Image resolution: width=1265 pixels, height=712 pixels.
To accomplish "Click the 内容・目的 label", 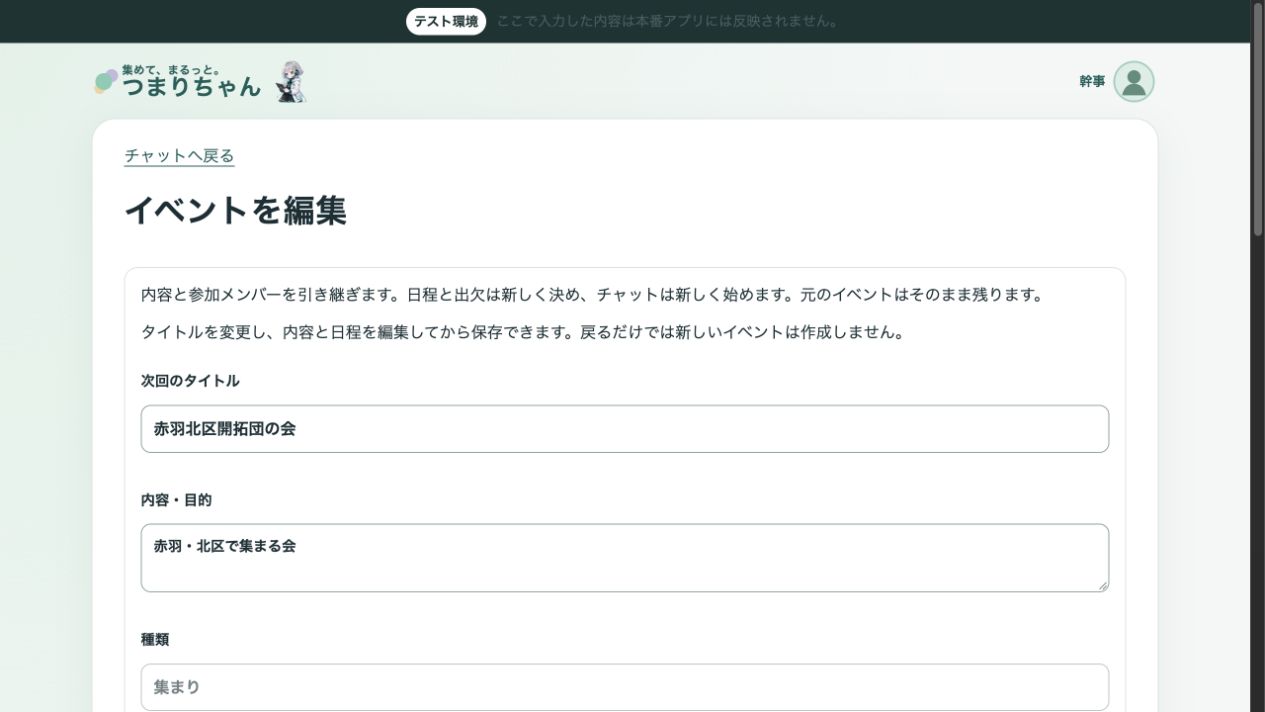I will [x=176, y=500].
